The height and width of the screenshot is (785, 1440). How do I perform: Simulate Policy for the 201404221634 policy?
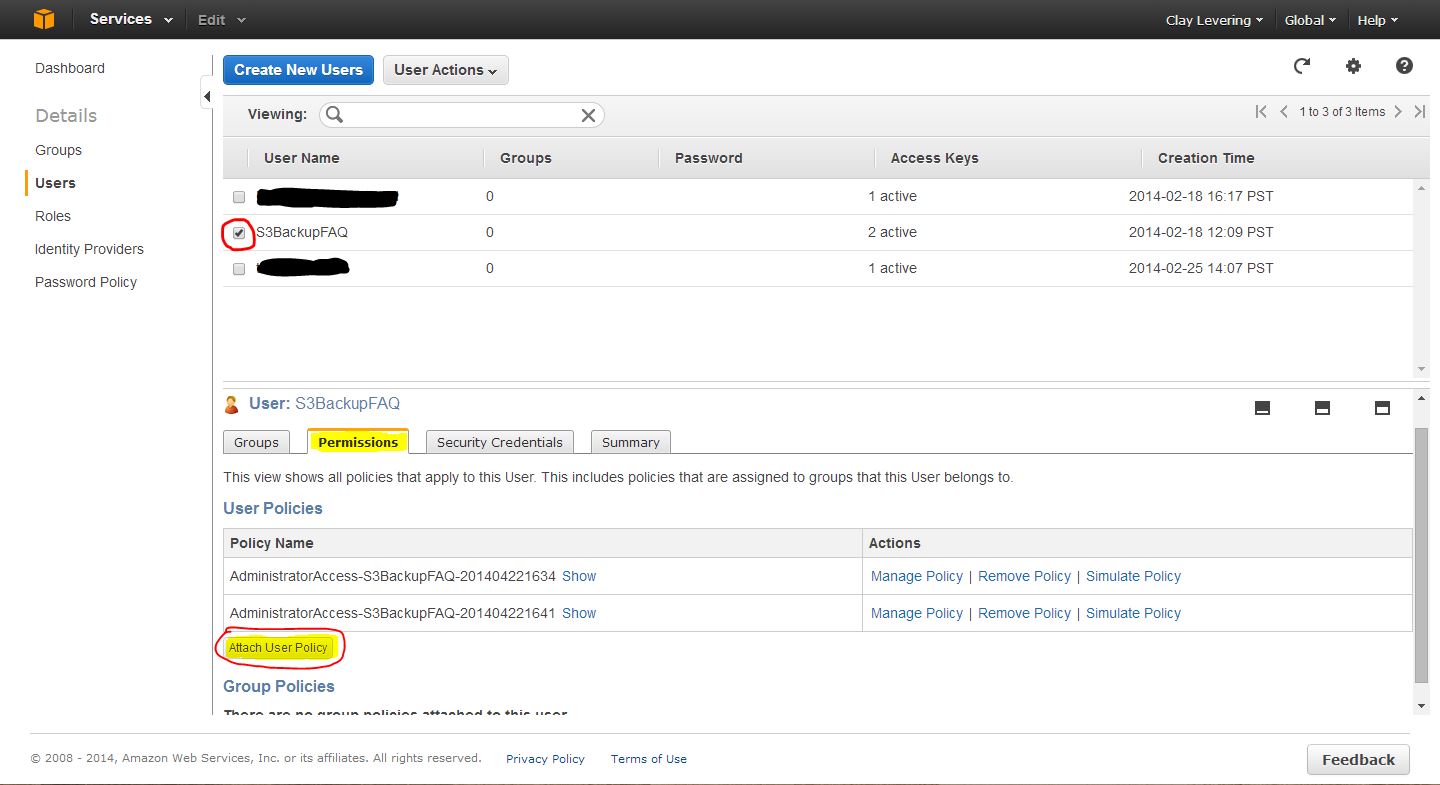click(x=1133, y=576)
